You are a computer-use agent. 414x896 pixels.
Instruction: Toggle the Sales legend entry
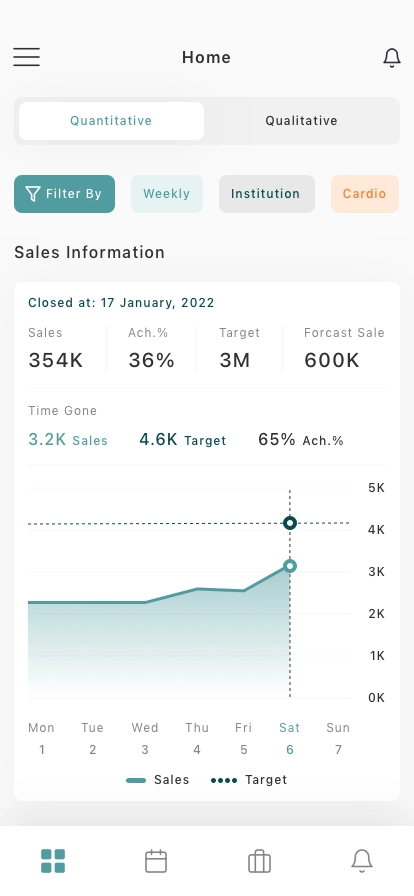coord(158,780)
